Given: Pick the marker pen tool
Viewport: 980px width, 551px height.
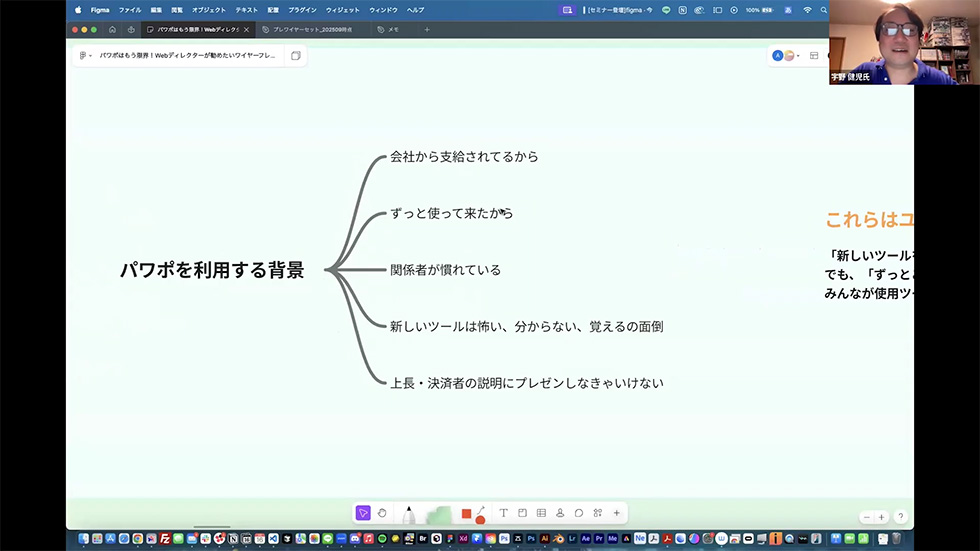Looking at the screenshot, I should tap(409, 514).
